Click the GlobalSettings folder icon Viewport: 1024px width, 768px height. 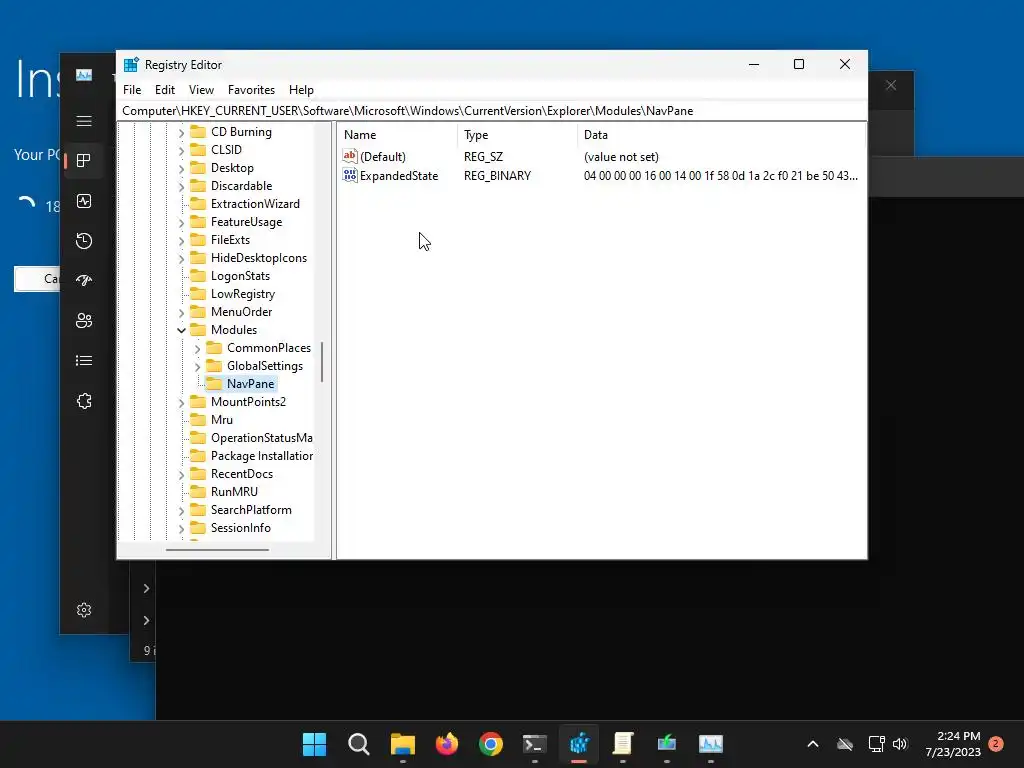[x=214, y=365]
